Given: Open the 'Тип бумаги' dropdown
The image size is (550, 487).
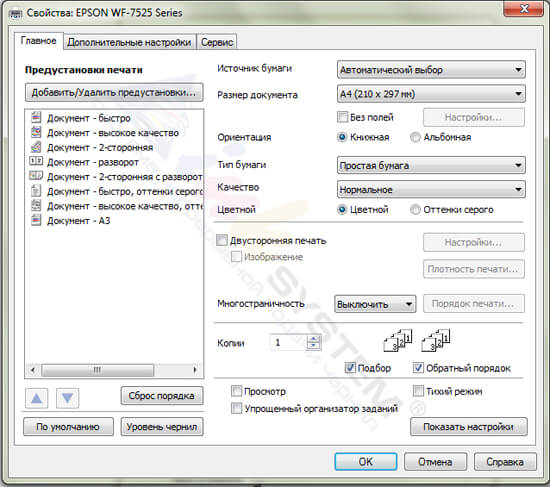Looking at the screenshot, I should [431, 165].
